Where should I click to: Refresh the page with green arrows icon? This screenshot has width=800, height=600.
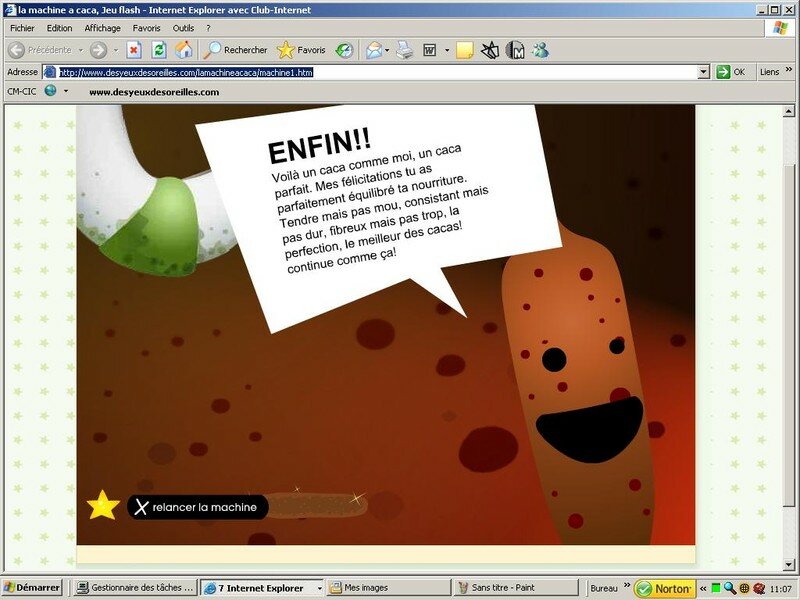click(159, 50)
